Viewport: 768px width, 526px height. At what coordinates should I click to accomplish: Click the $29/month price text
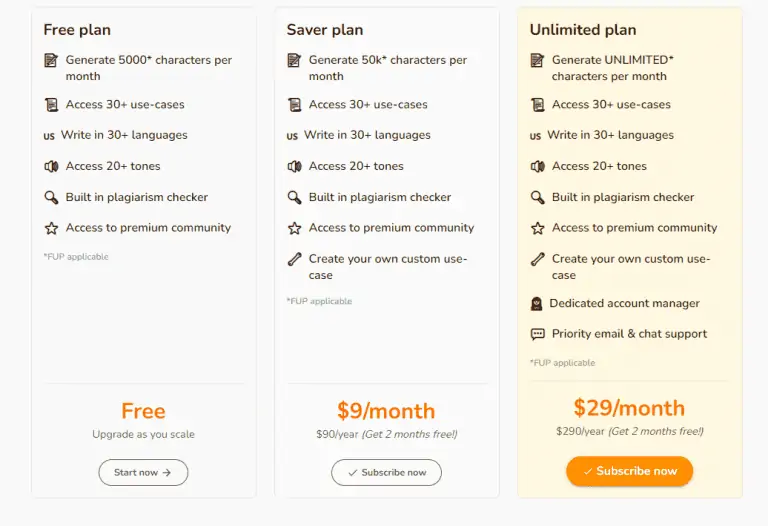click(629, 408)
